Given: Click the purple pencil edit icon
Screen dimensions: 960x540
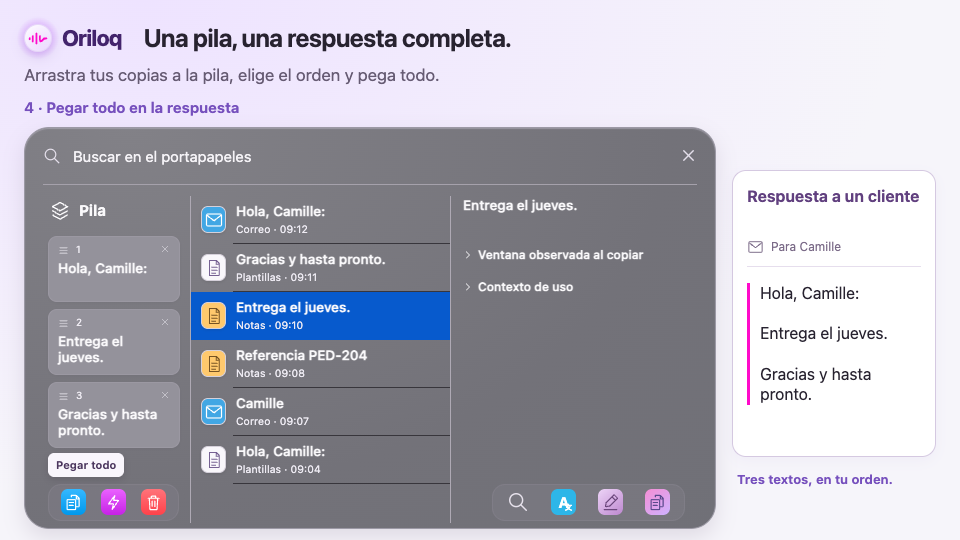Looking at the screenshot, I should pos(610,502).
